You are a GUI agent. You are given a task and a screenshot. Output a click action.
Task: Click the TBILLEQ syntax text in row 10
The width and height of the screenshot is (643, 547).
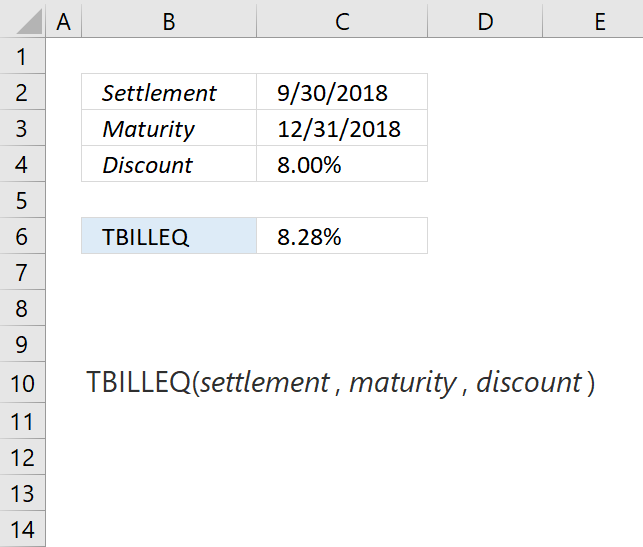point(340,383)
